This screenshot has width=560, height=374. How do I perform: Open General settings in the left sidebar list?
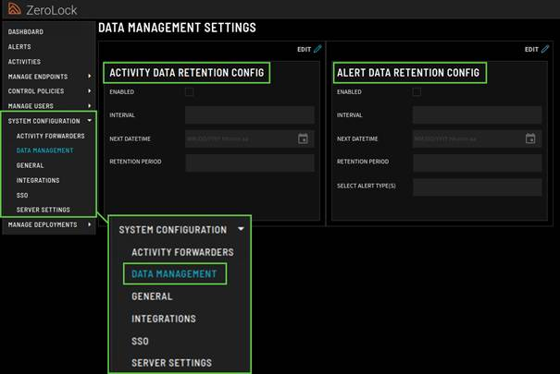pyautogui.click(x=30, y=166)
